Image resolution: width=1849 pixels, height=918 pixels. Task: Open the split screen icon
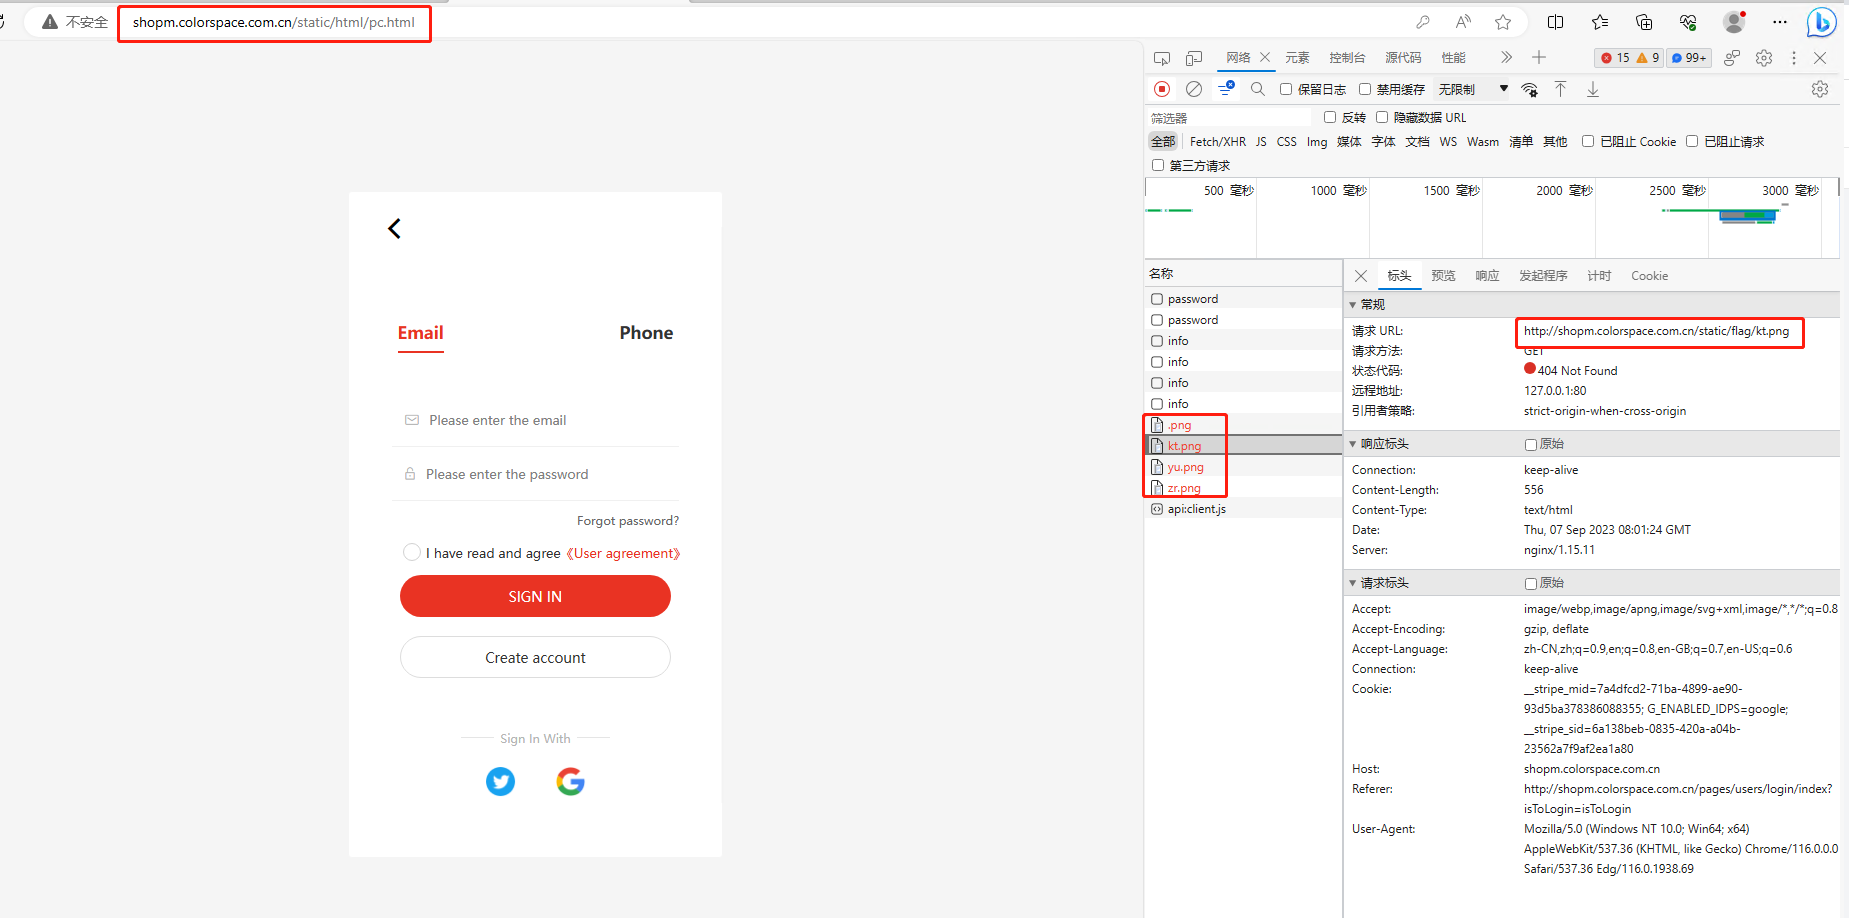coord(1556,22)
